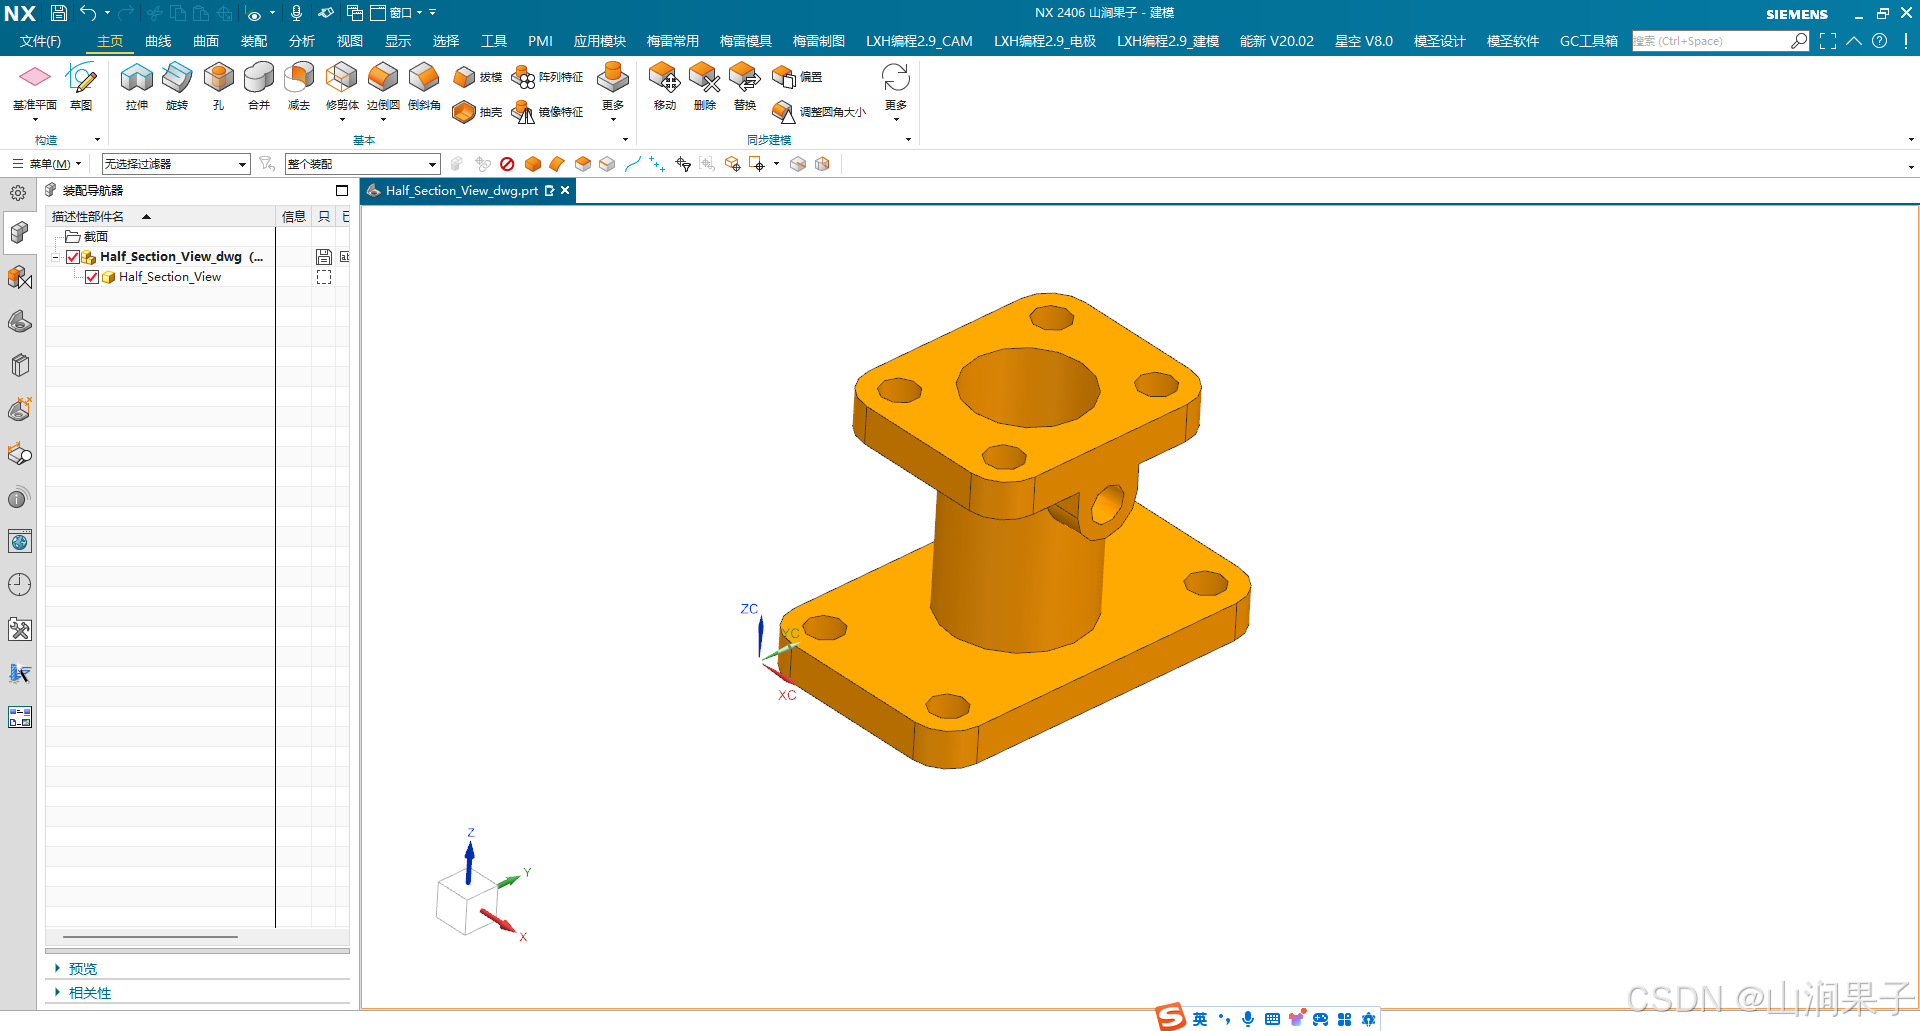This screenshot has width=1920, height=1031.
Task: Open the 菜单(M) menu dropdown
Action: click(x=47, y=164)
